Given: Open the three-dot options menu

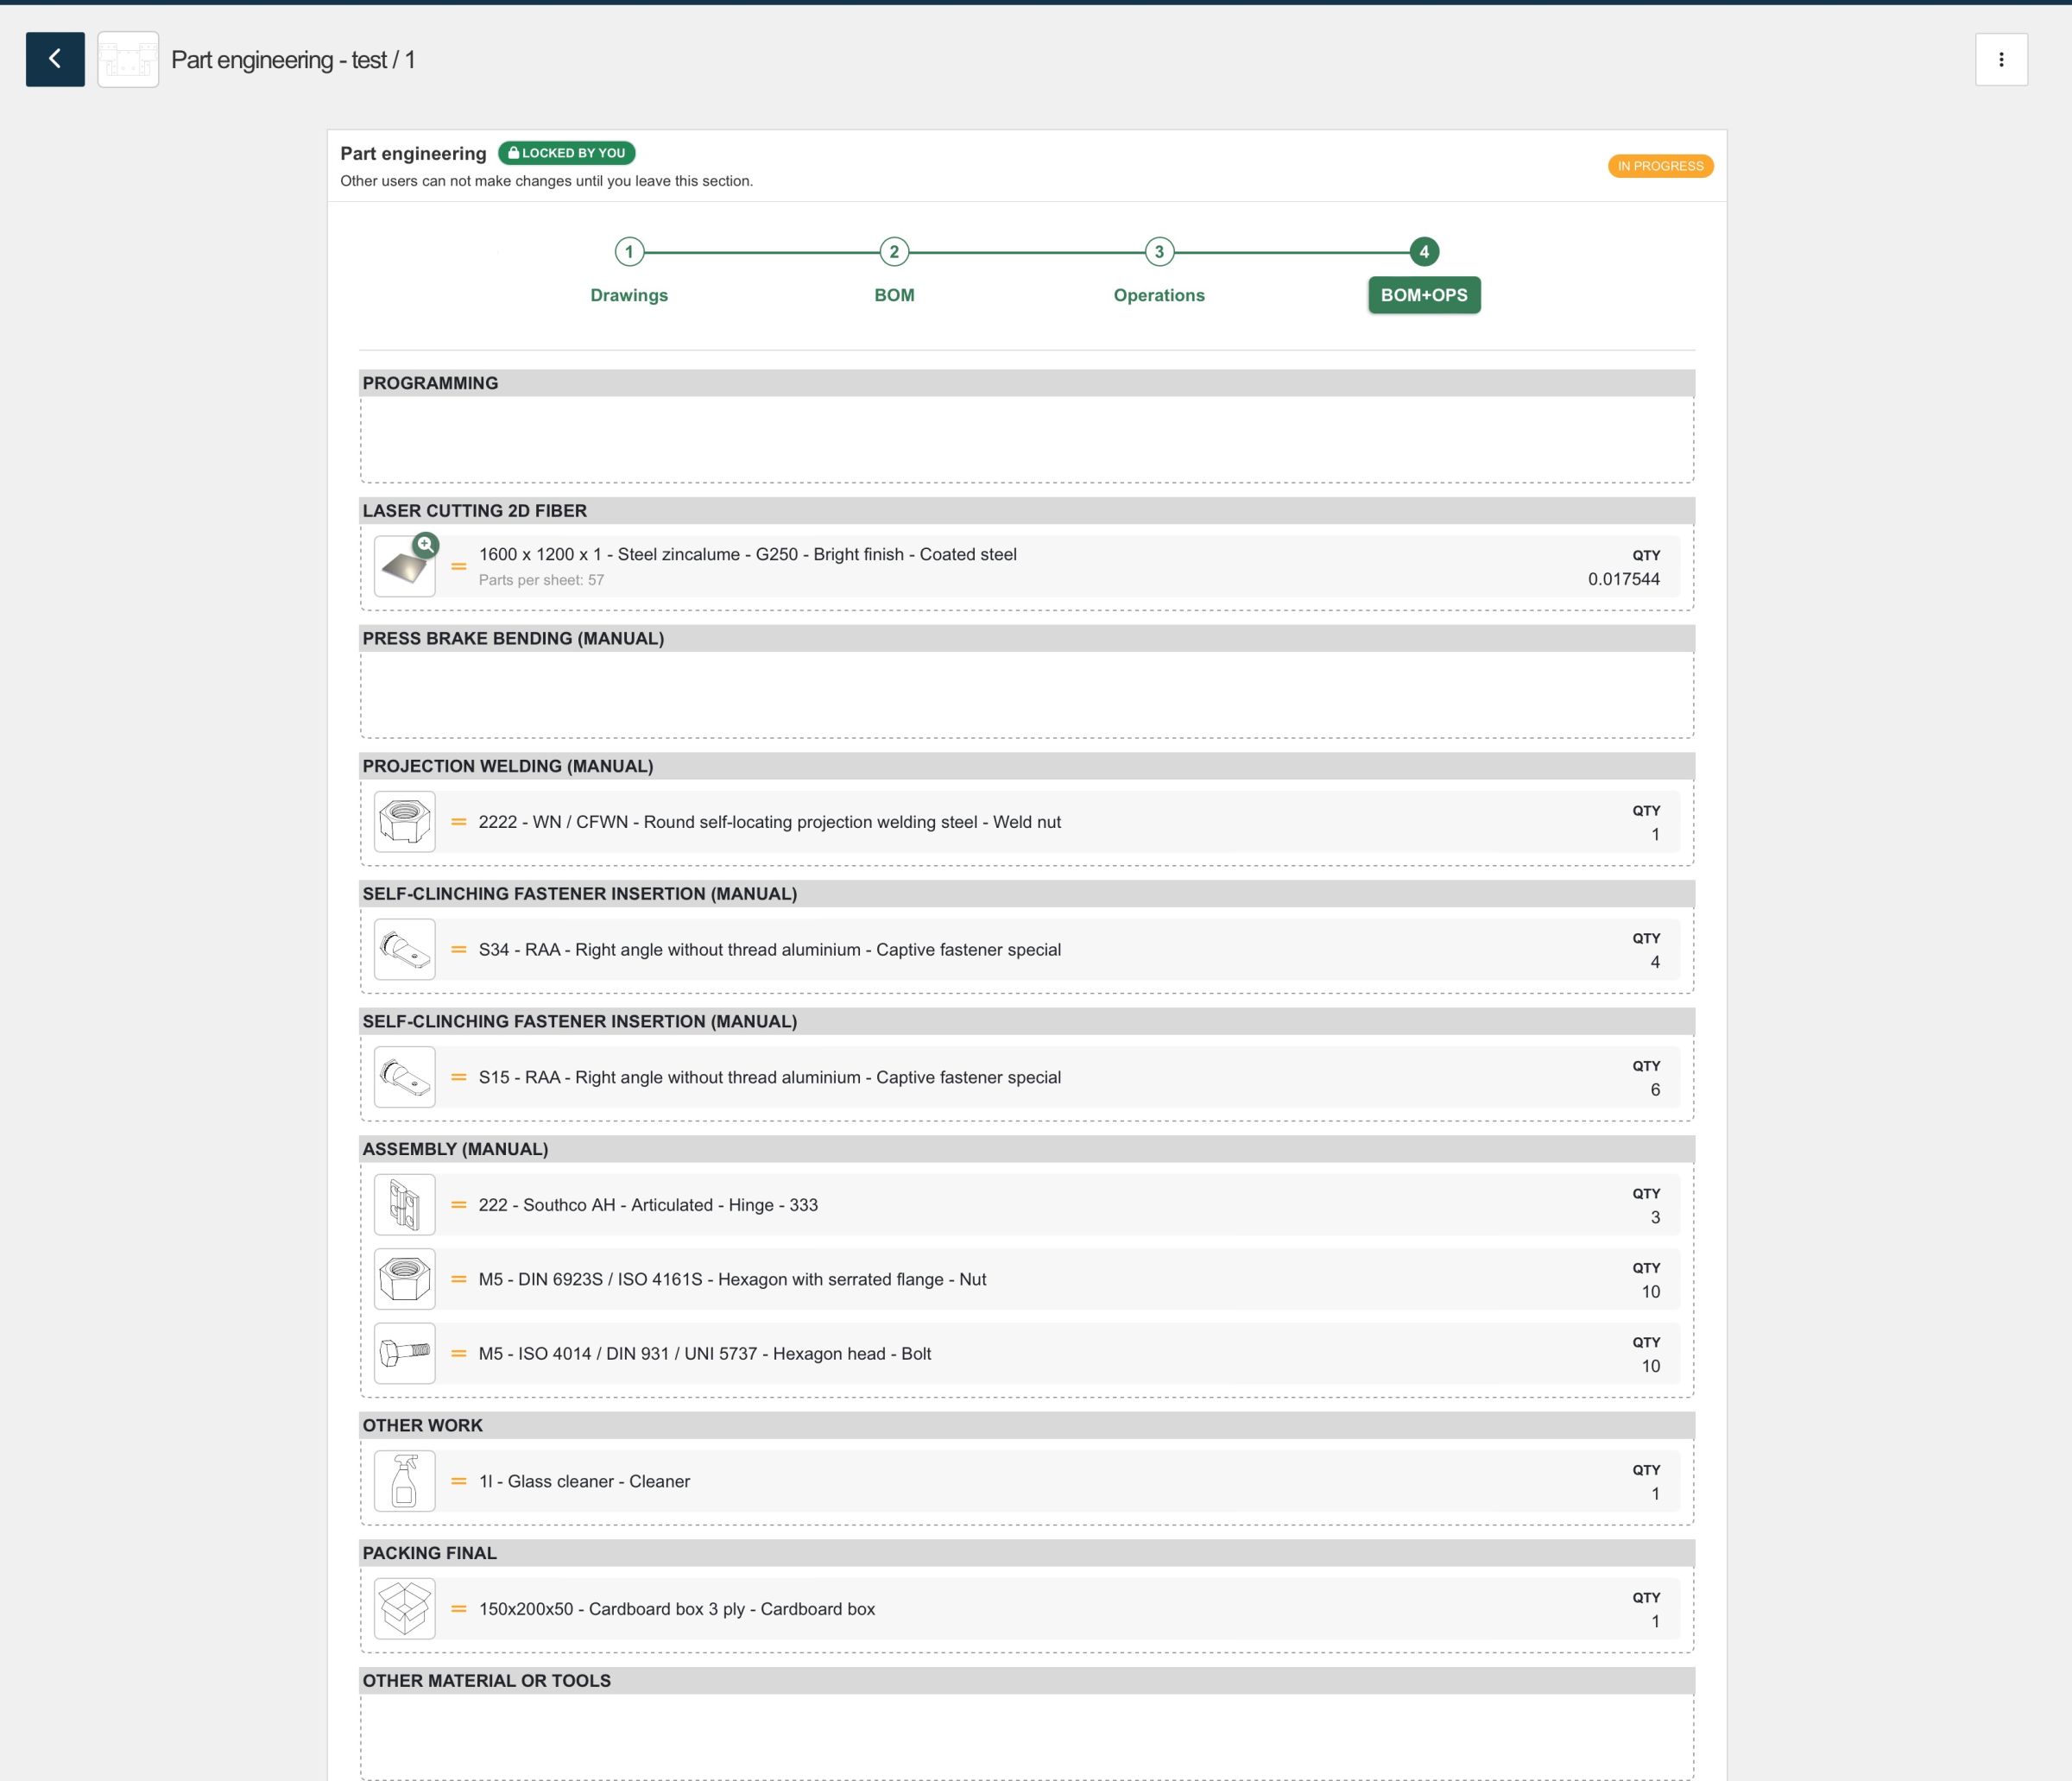Looking at the screenshot, I should pyautogui.click(x=2000, y=59).
